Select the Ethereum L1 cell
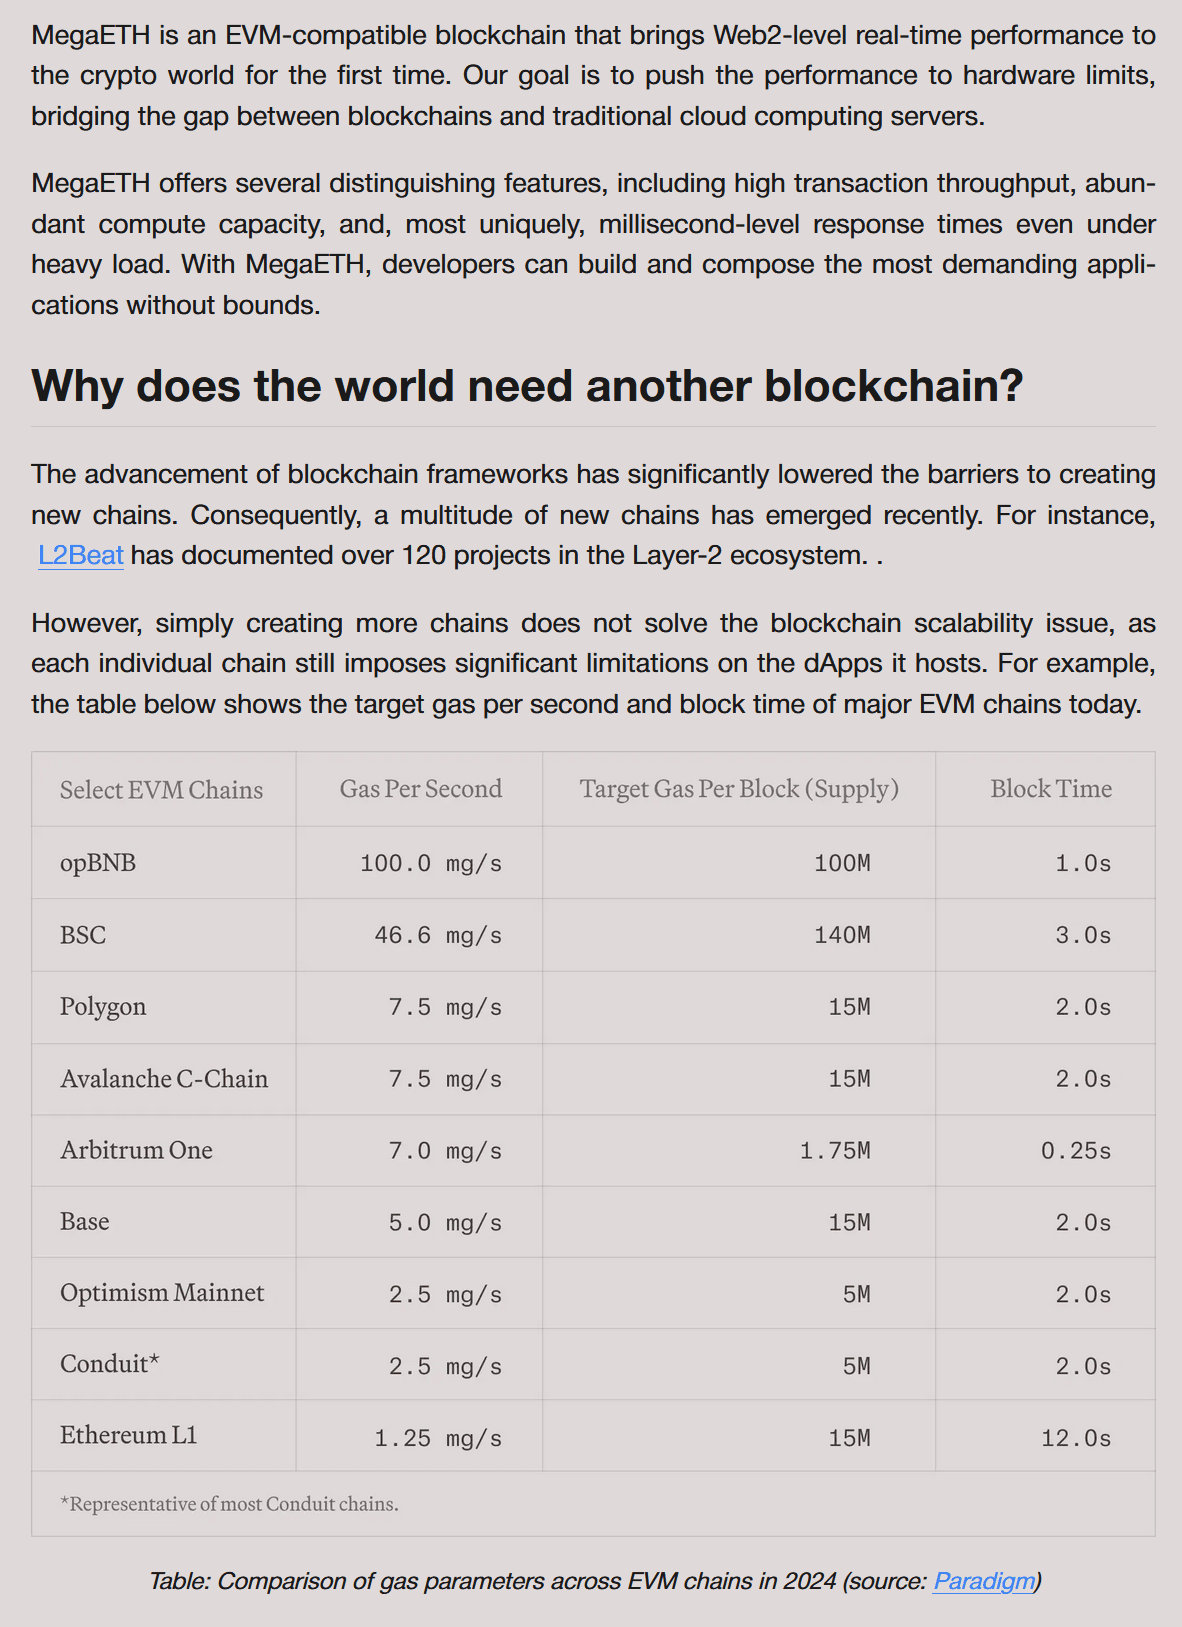 click(x=129, y=1436)
